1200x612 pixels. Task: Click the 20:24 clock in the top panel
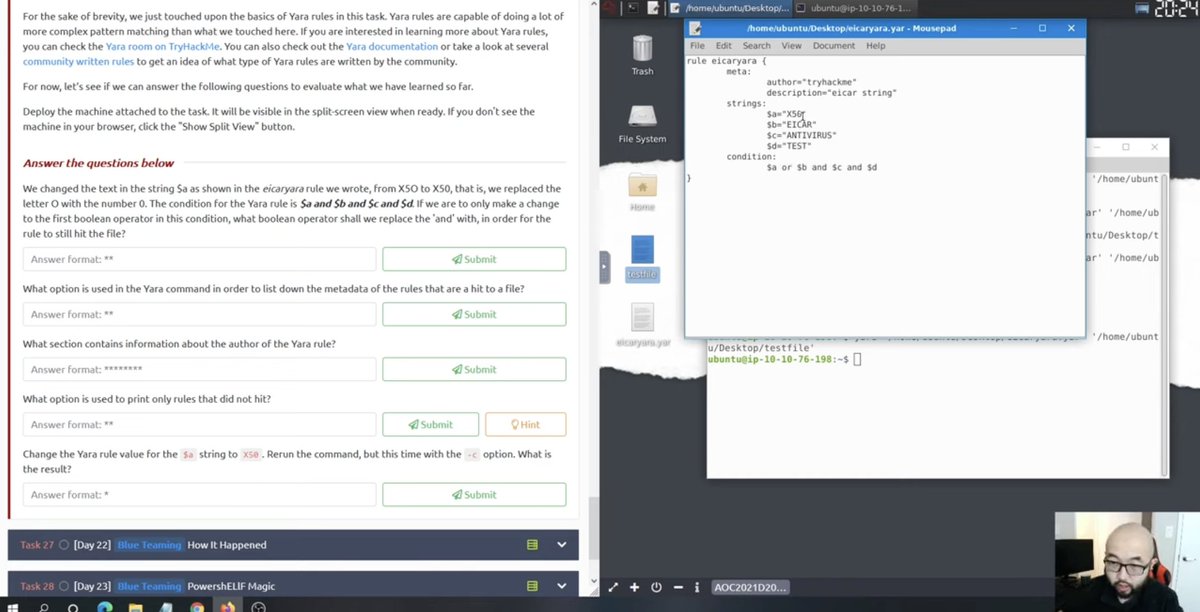point(1176,8)
